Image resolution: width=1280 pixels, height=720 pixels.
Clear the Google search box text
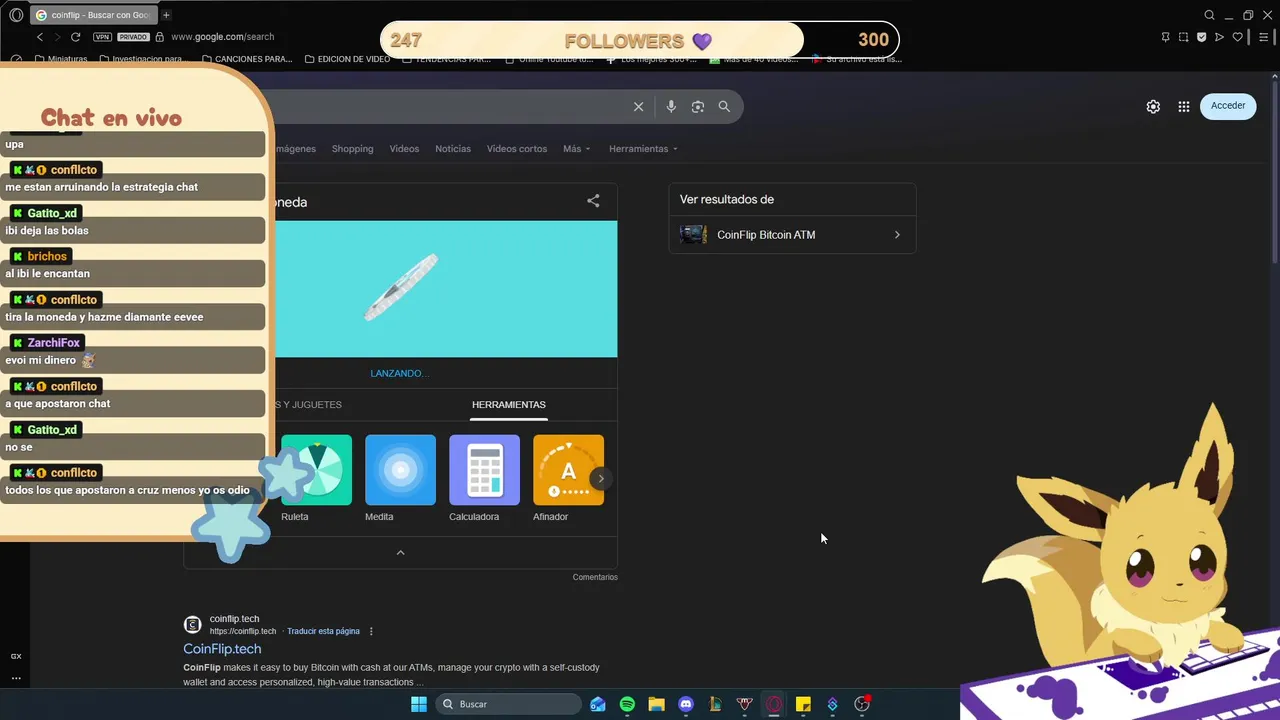tap(638, 107)
